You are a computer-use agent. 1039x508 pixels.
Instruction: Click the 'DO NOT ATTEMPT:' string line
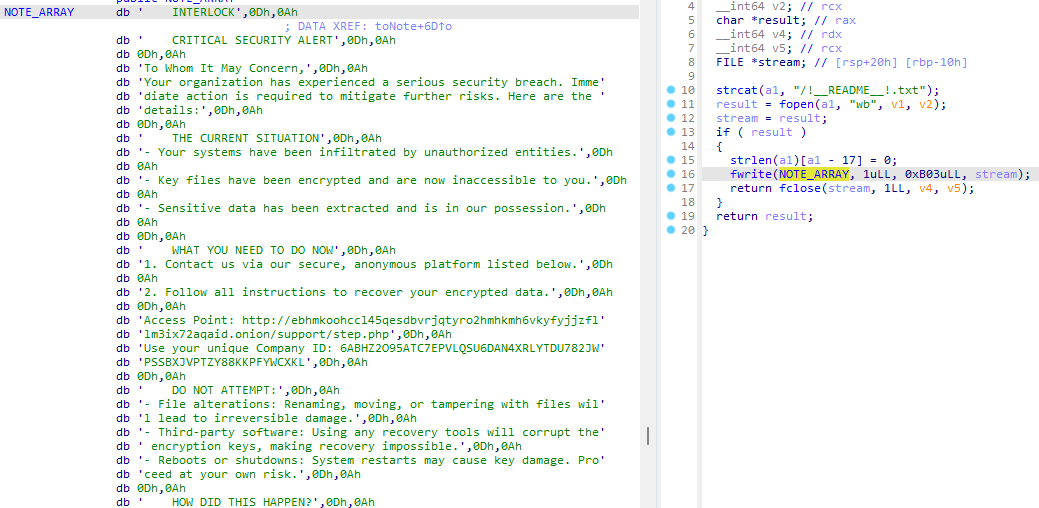coord(228,390)
